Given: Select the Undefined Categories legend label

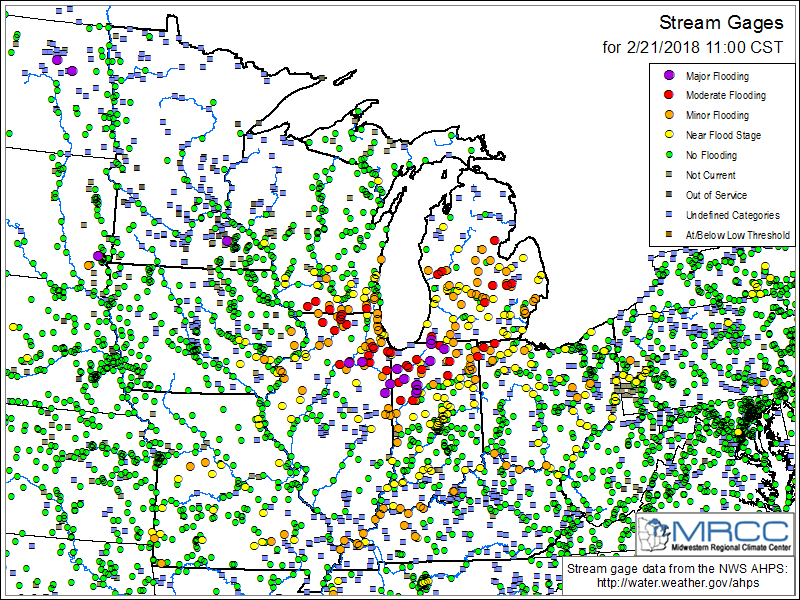Looking at the screenshot, I should tap(732, 215).
